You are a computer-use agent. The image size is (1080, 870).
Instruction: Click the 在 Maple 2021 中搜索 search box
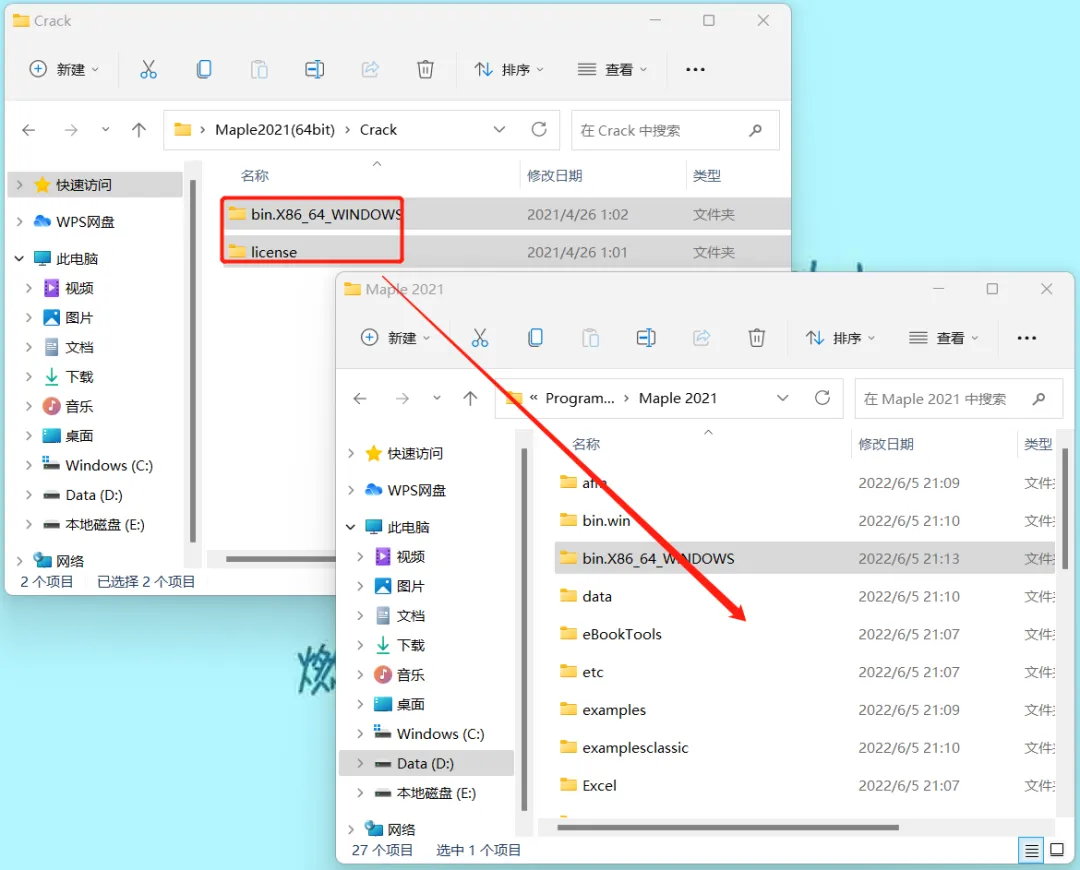958,399
